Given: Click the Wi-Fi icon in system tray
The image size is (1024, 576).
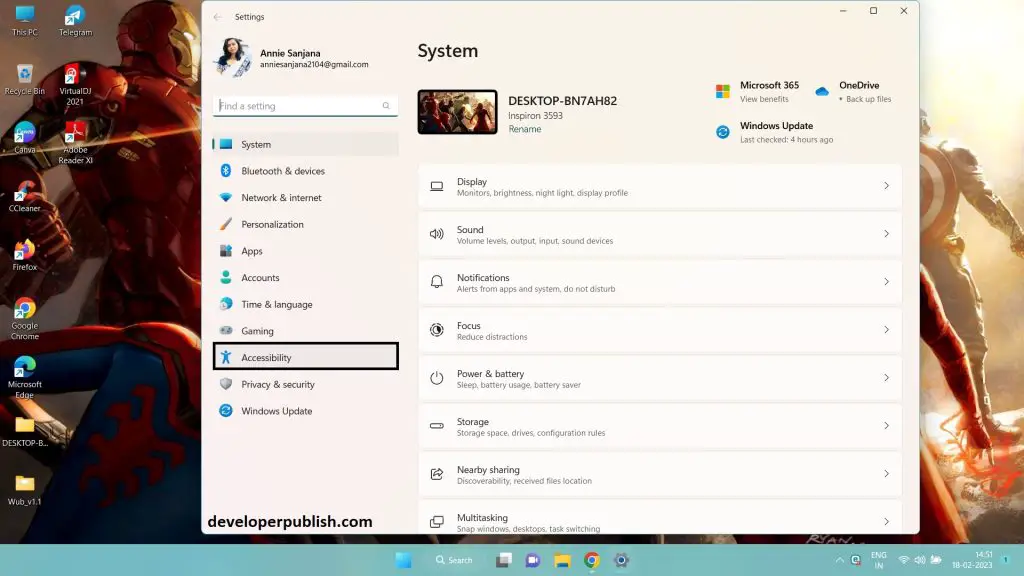Looking at the screenshot, I should (904, 560).
